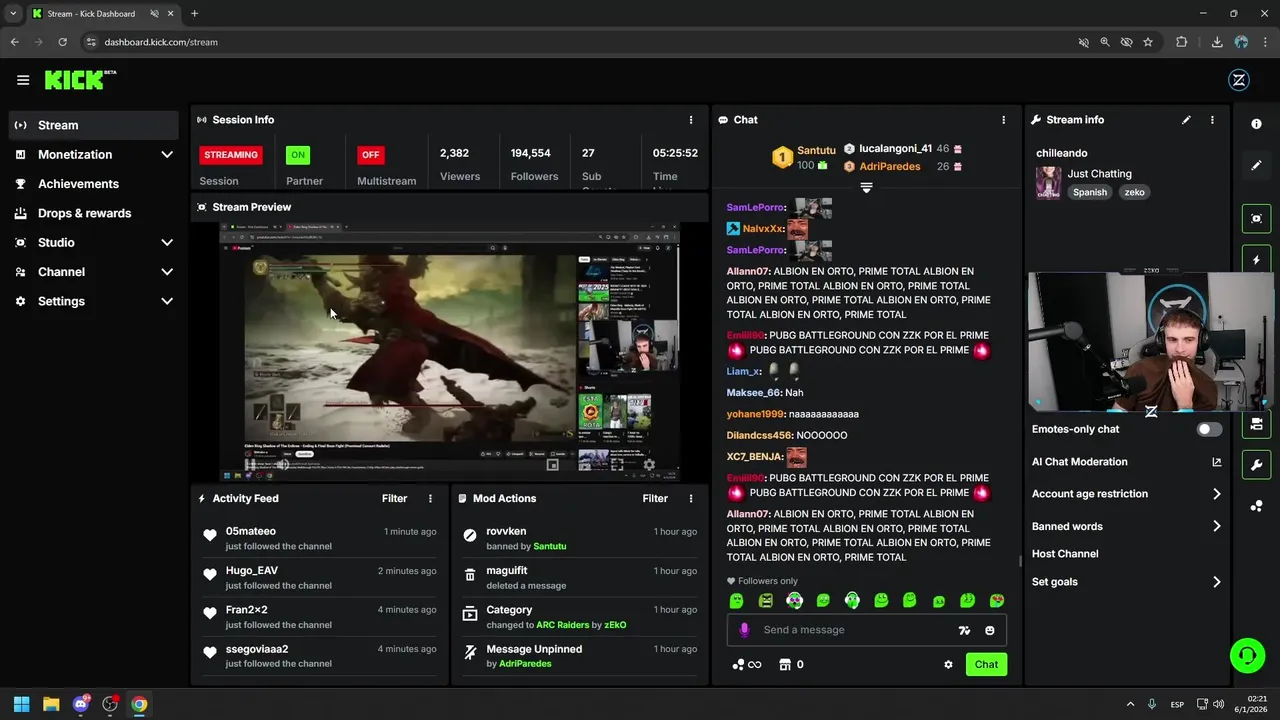The width and height of the screenshot is (1280, 720).
Task: Click the Kick logo
Action: pyautogui.click(x=80, y=80)
